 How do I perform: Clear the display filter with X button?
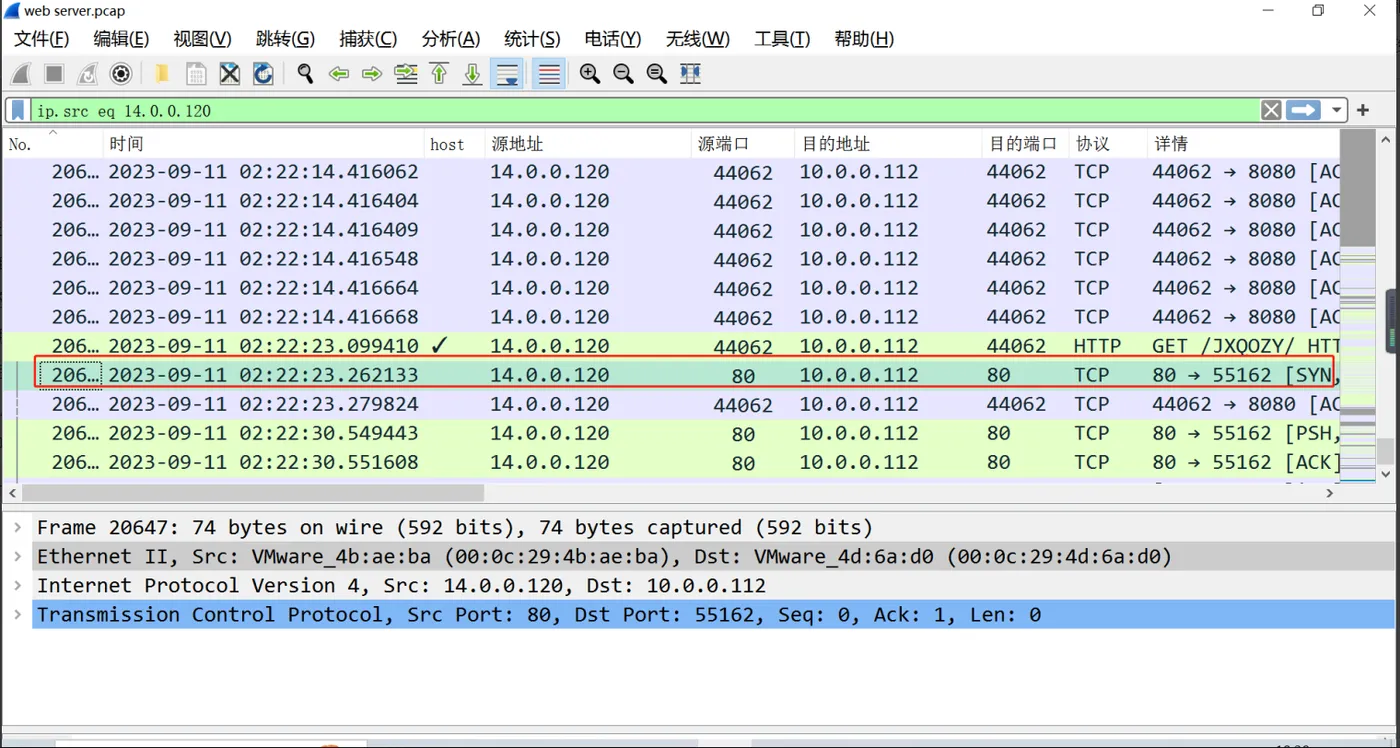coord(1271,110)
